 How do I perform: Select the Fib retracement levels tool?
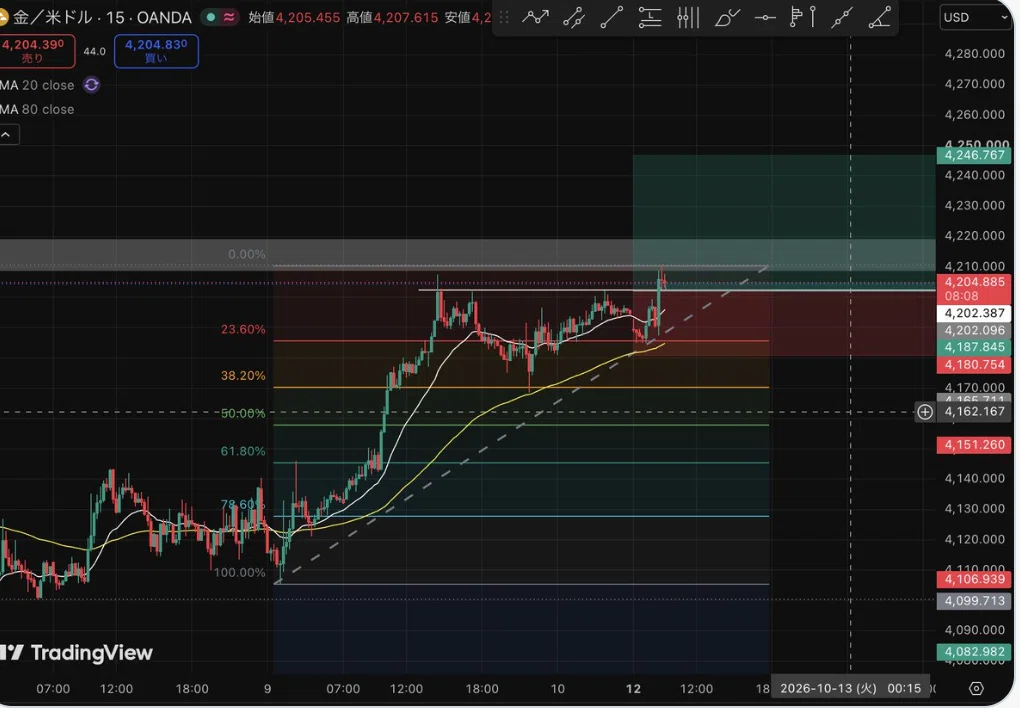pos(649,18)
